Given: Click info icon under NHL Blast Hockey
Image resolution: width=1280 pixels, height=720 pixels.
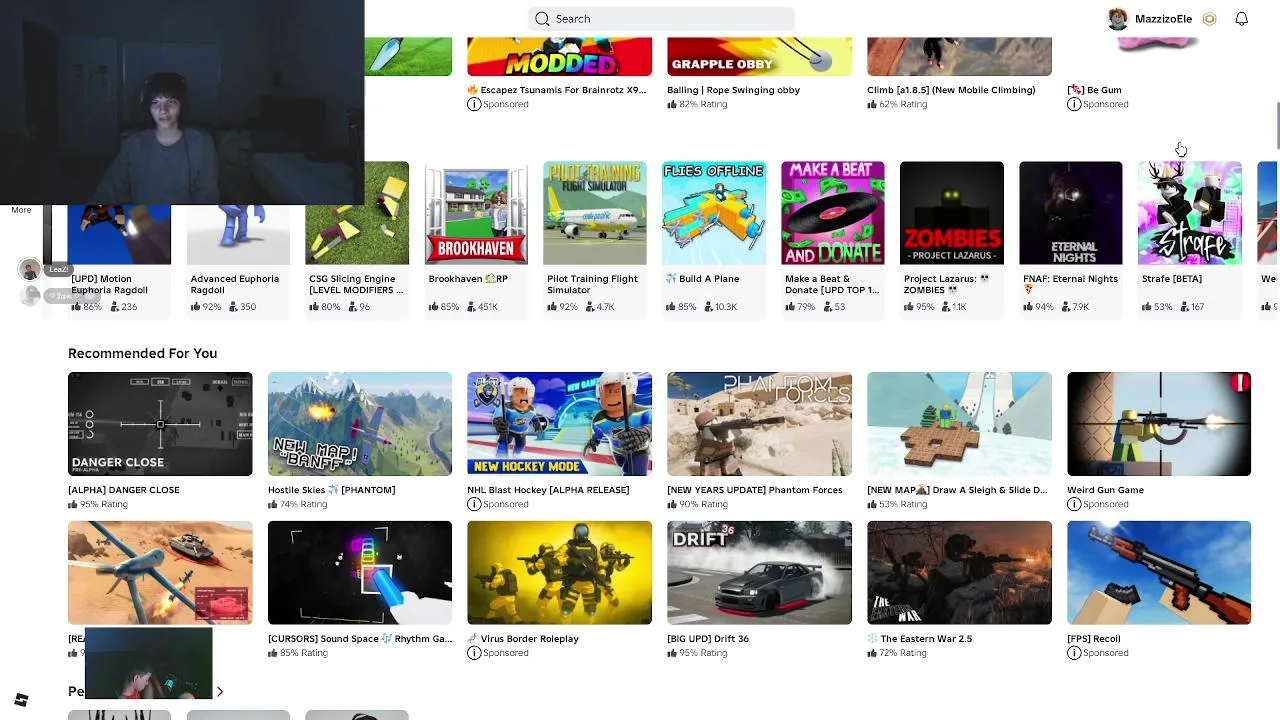Looking at the screenshot, I should coord(474,504).
